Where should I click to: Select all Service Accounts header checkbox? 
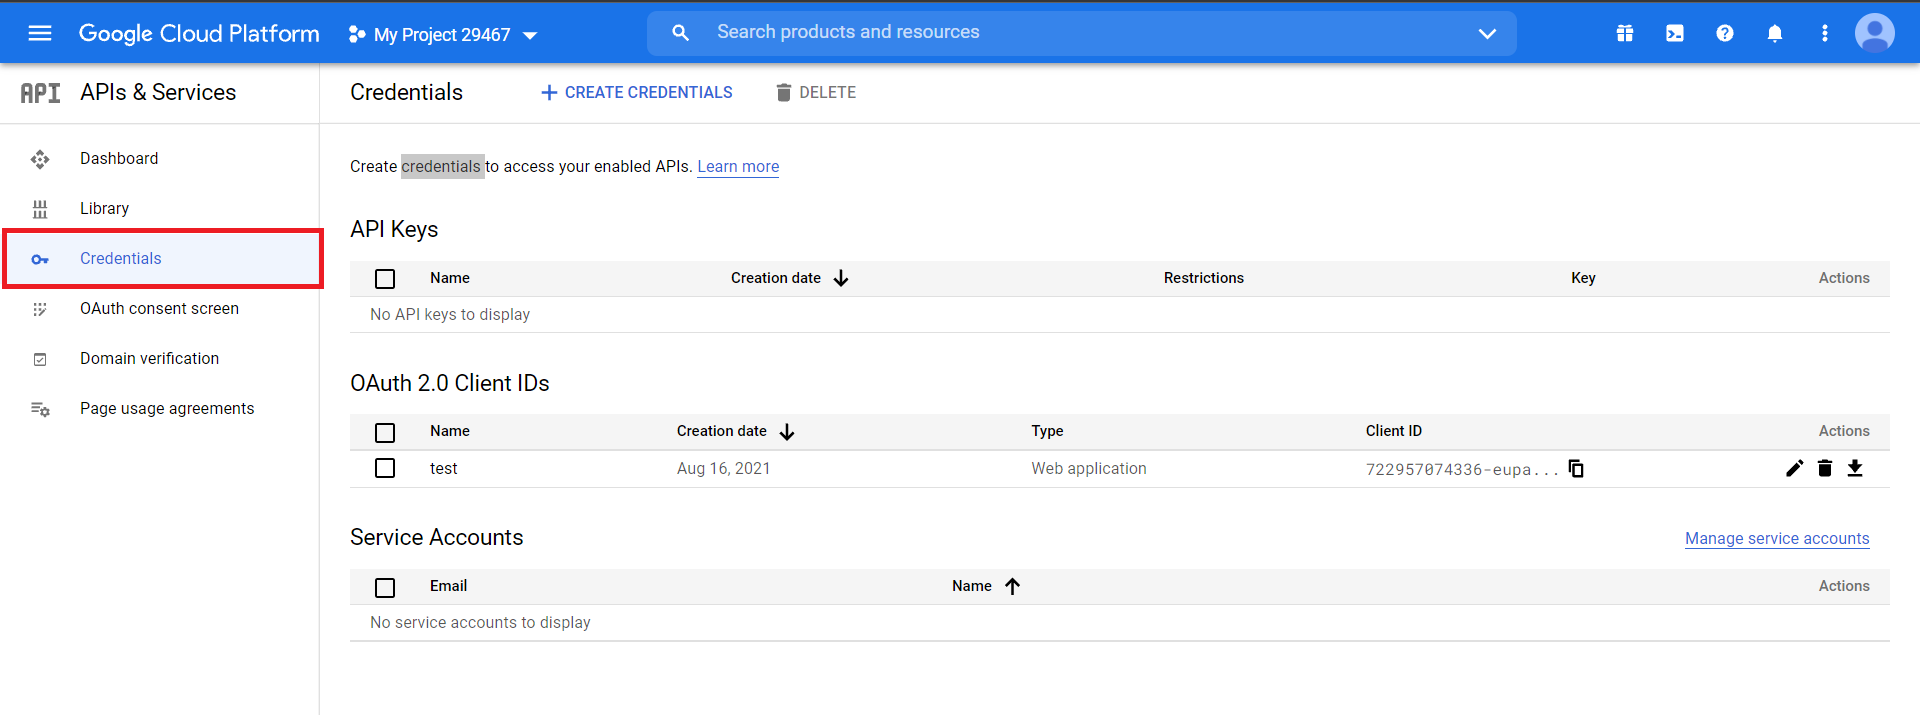click(x=385, y=587)
